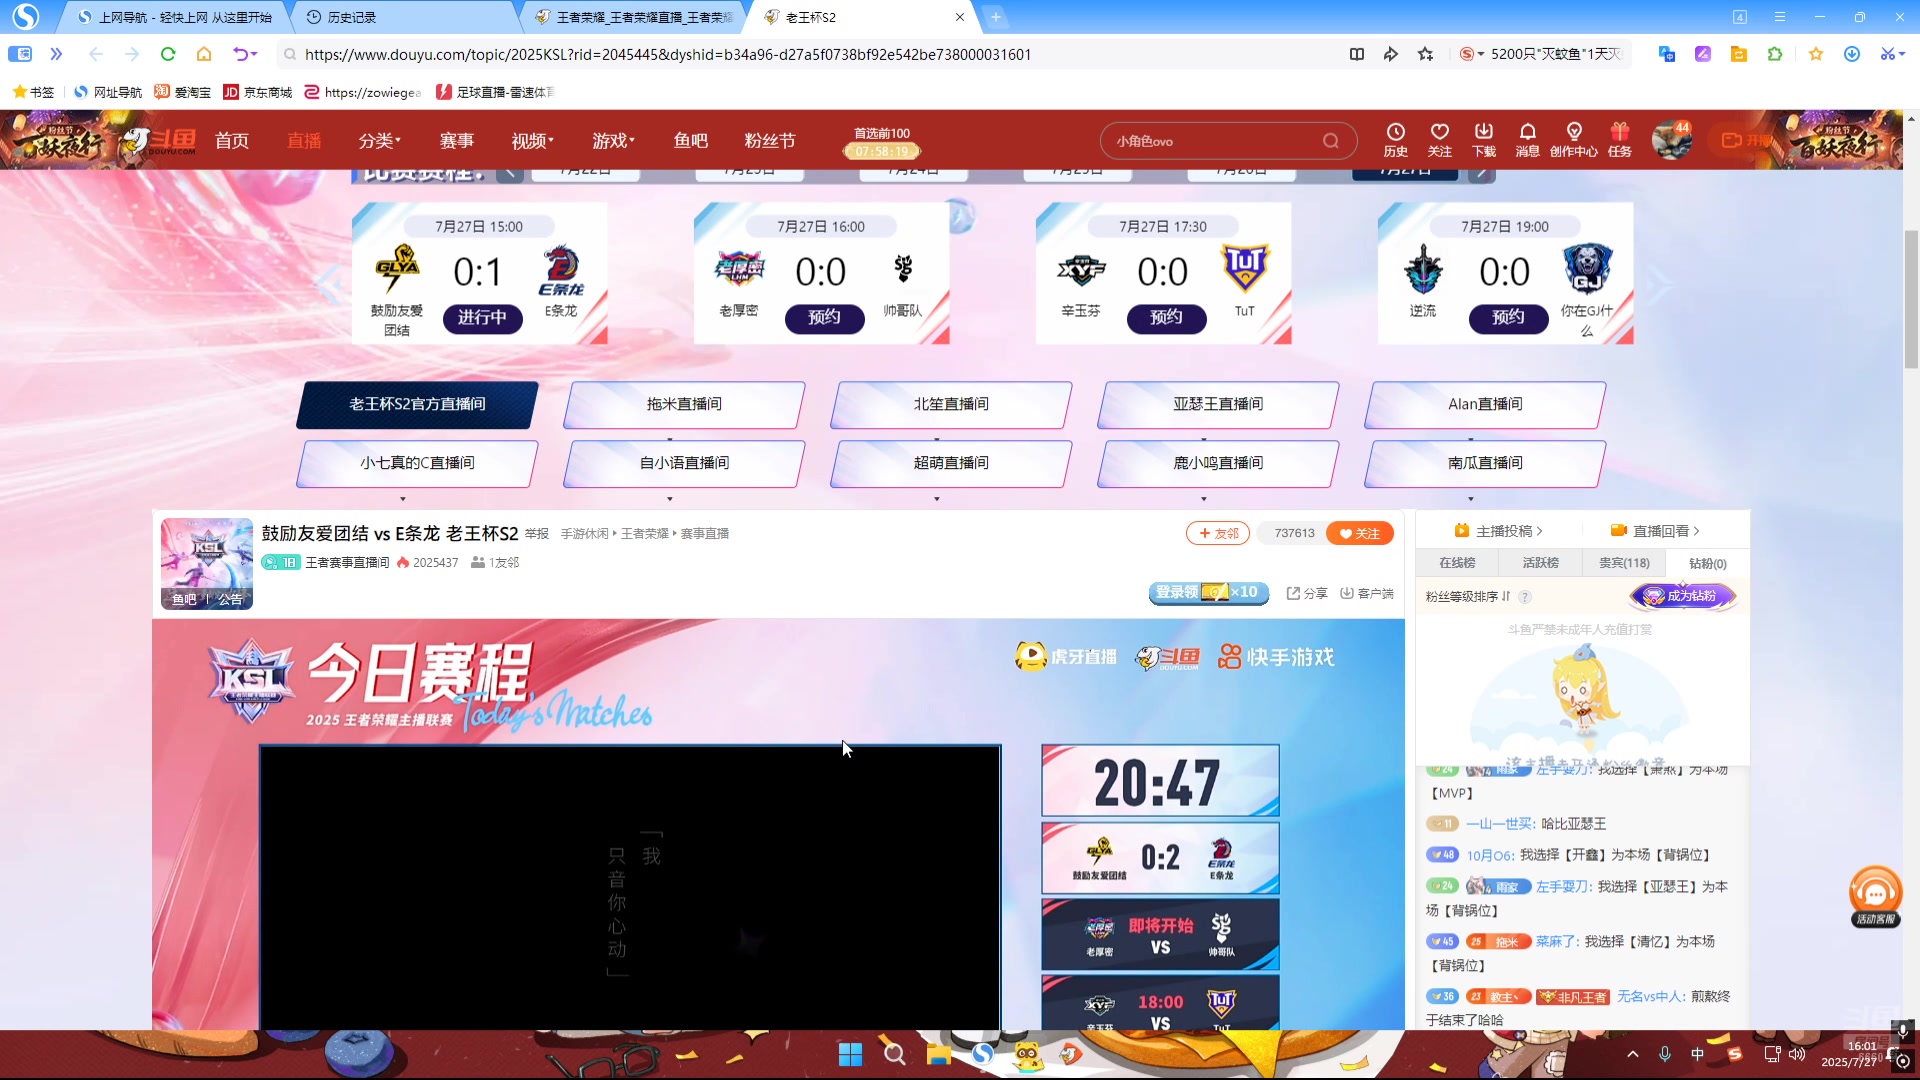Click the browser address bar URL

668,54
